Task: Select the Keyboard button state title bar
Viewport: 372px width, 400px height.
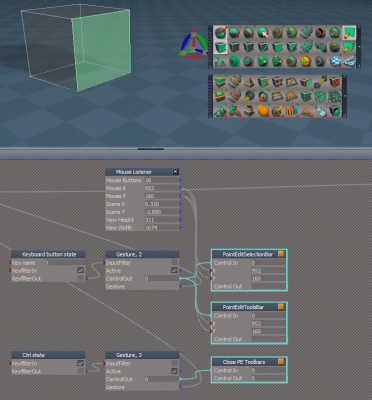Action: point(49,254)
